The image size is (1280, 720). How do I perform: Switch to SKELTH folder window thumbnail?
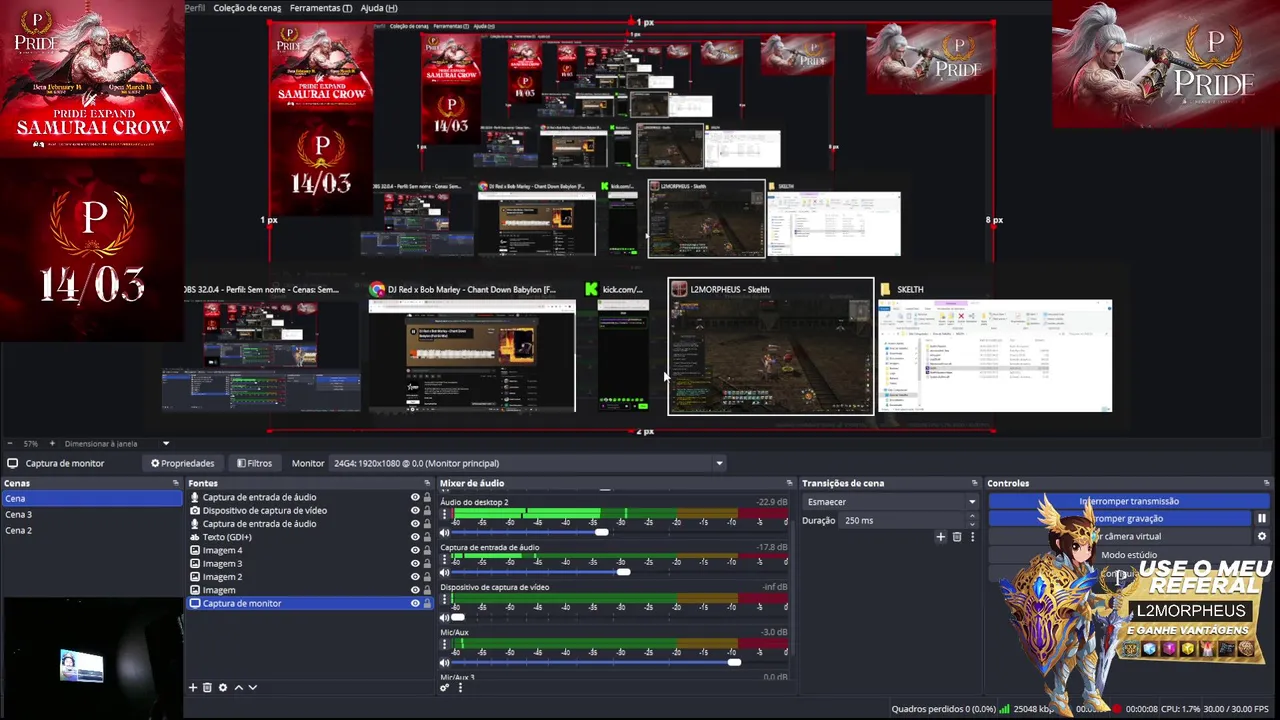[x=994, y=346]
